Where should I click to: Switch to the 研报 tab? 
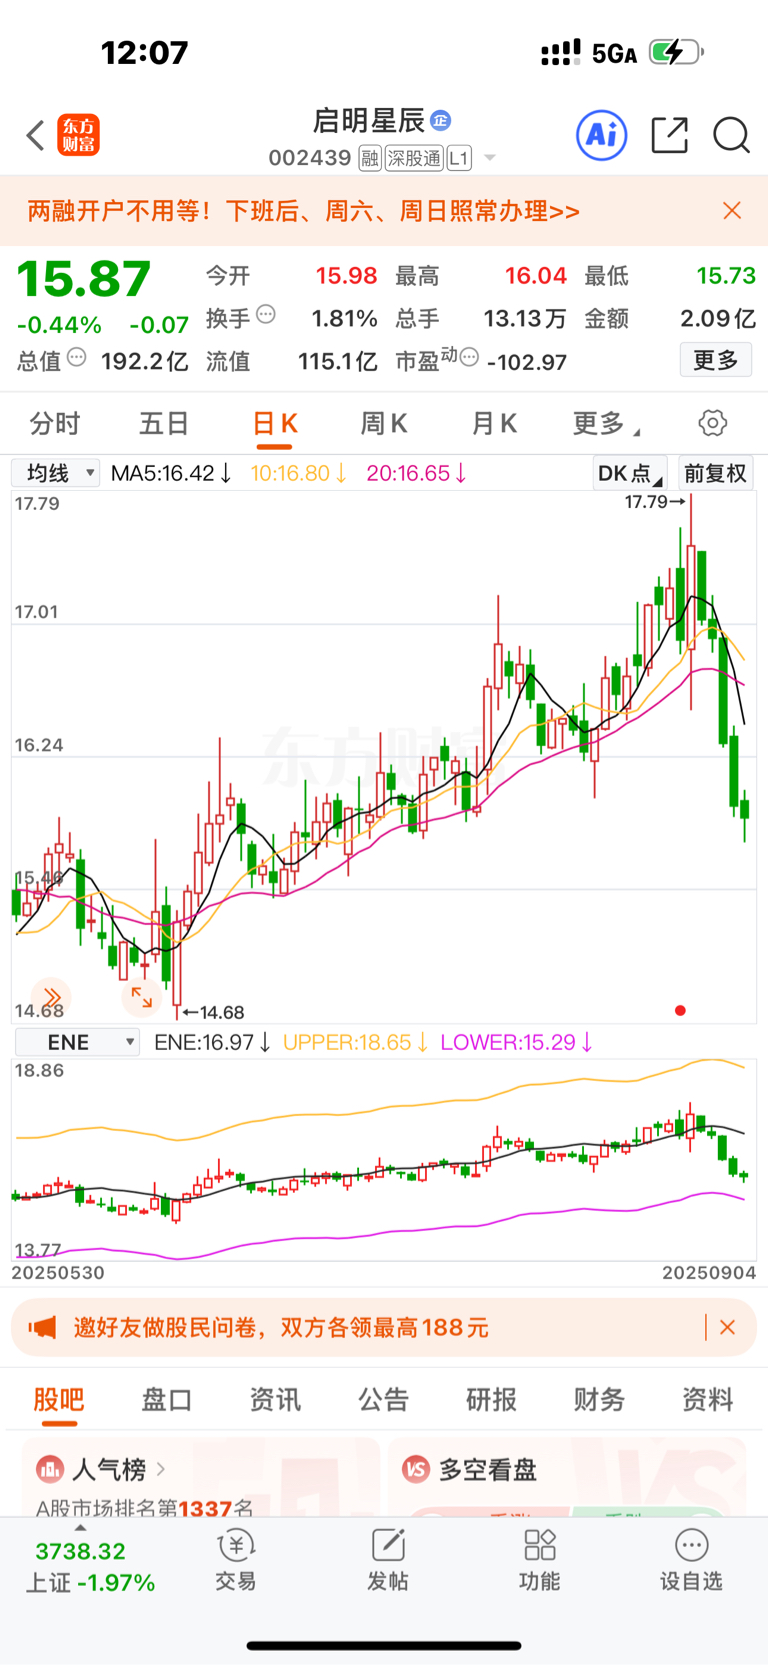492,1400
